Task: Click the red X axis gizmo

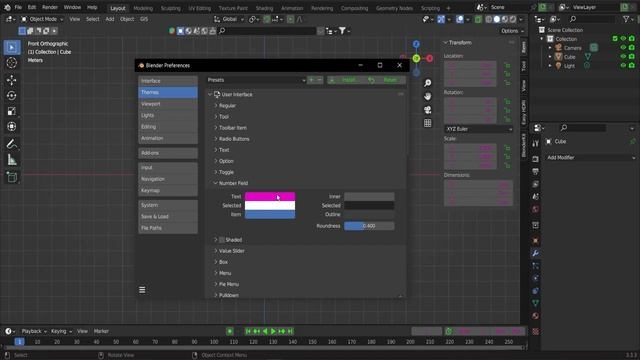Action: point(429,58)
